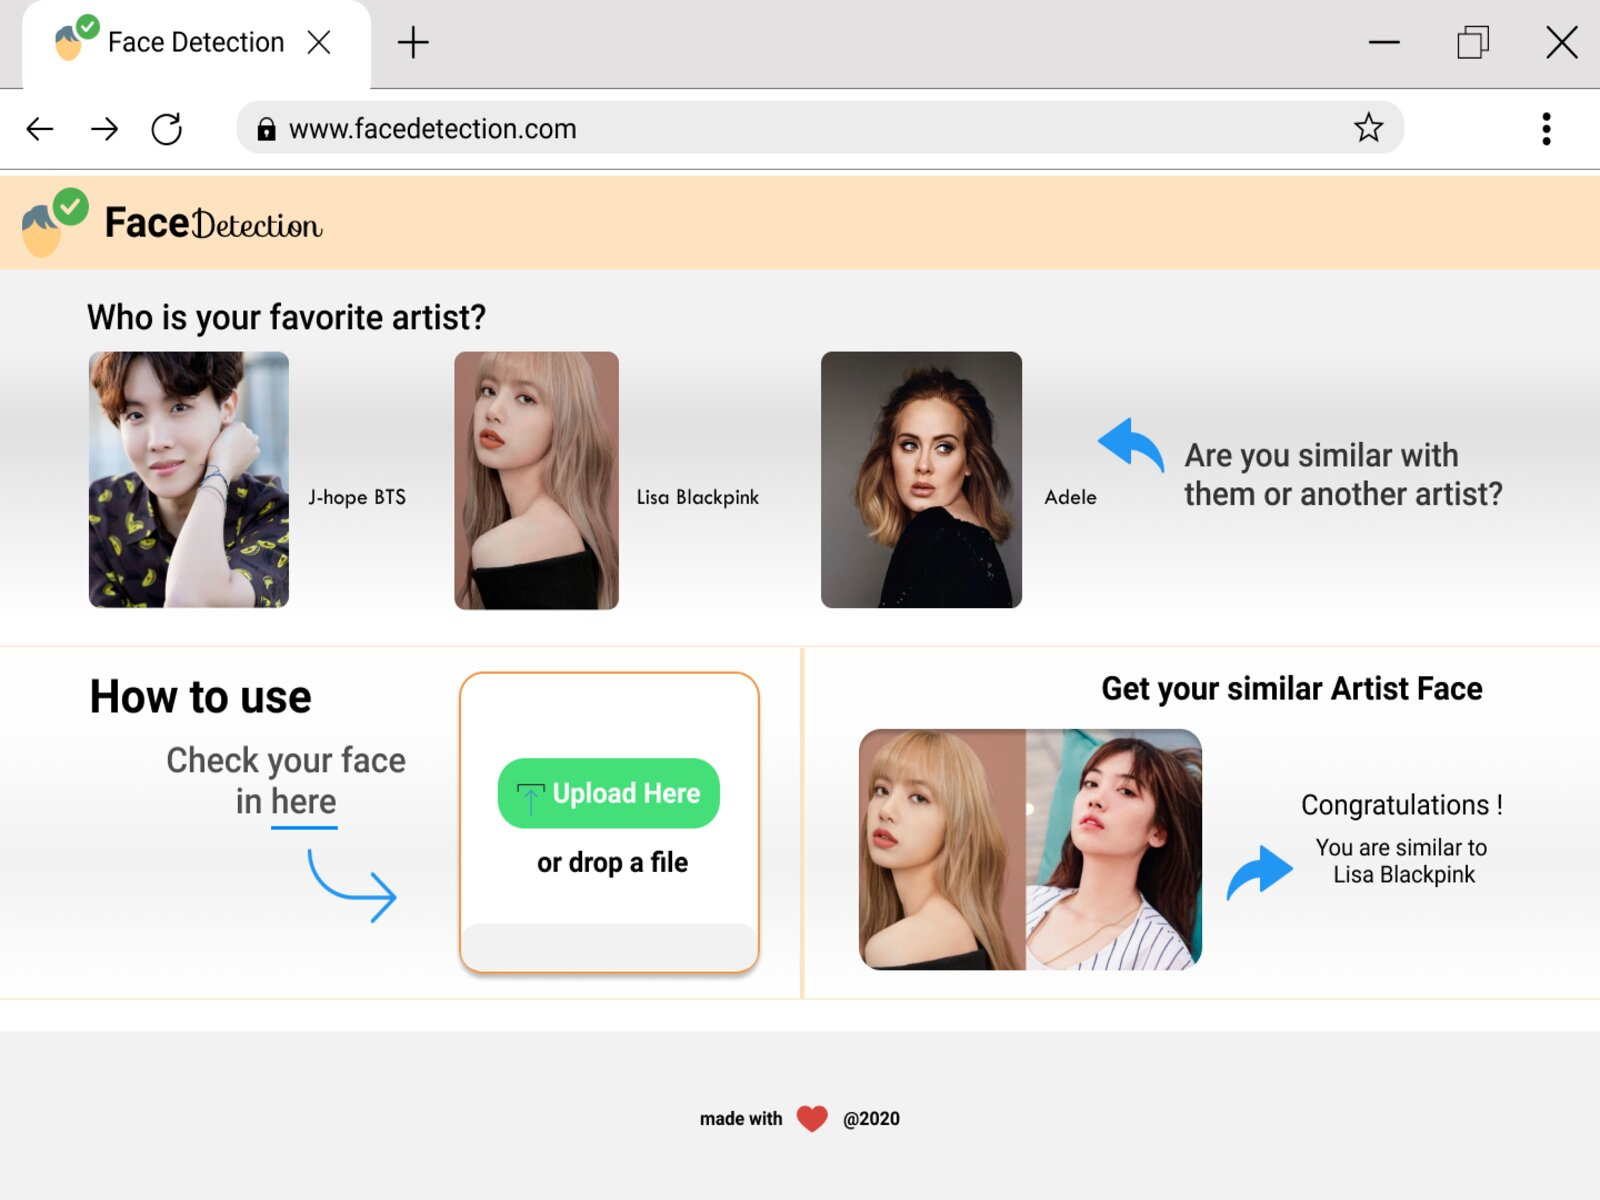Maximize the browser window

pos(1473,43)
